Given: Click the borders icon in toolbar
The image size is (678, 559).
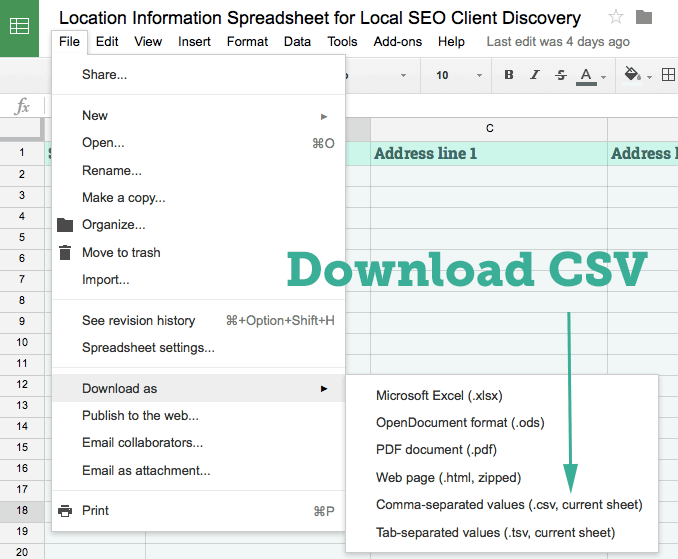Looking at the screenshot, I should 668,75.
